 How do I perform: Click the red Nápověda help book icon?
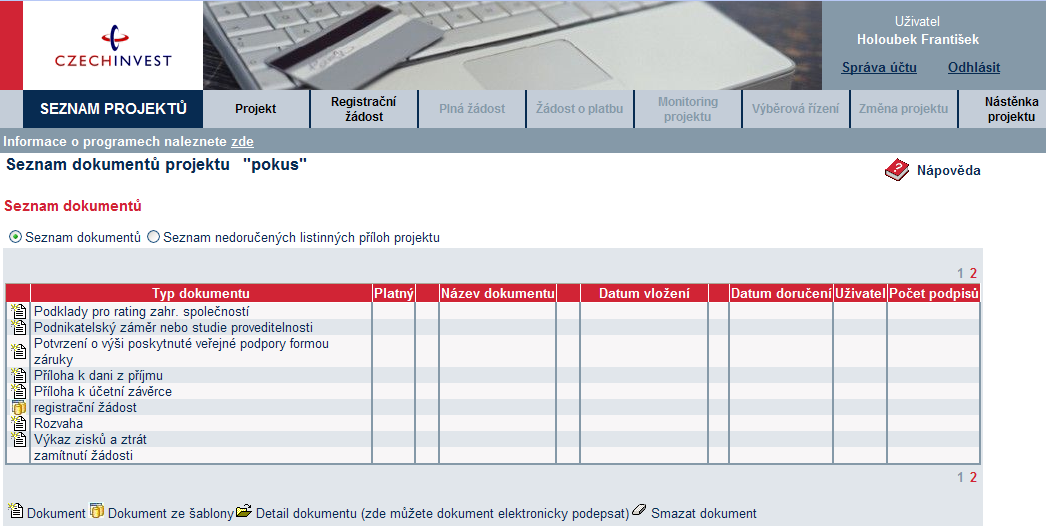point(897,170)
